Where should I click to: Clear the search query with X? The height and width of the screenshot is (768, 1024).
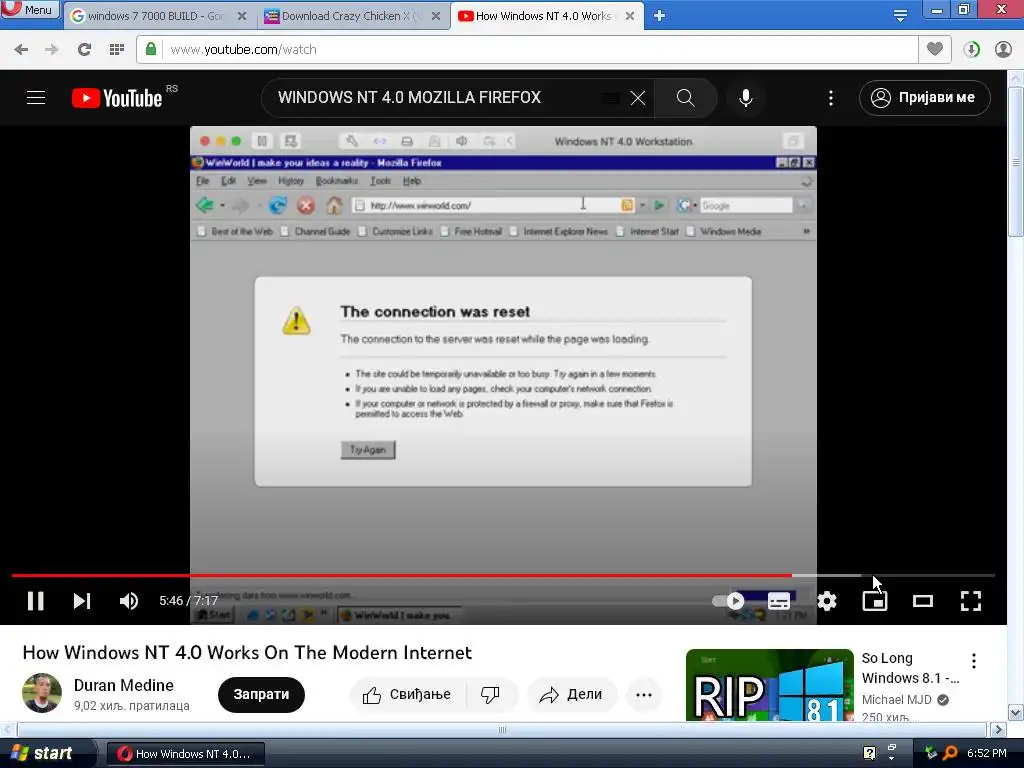pos(637,98)
